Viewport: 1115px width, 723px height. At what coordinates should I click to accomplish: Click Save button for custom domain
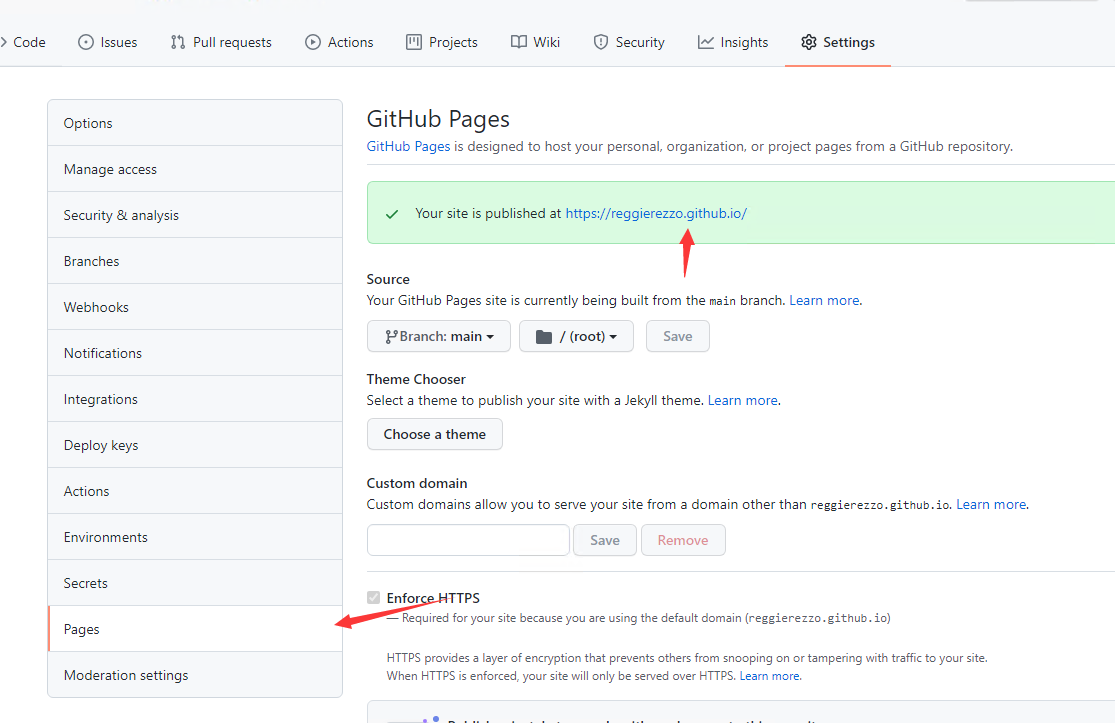click(604, 540)
